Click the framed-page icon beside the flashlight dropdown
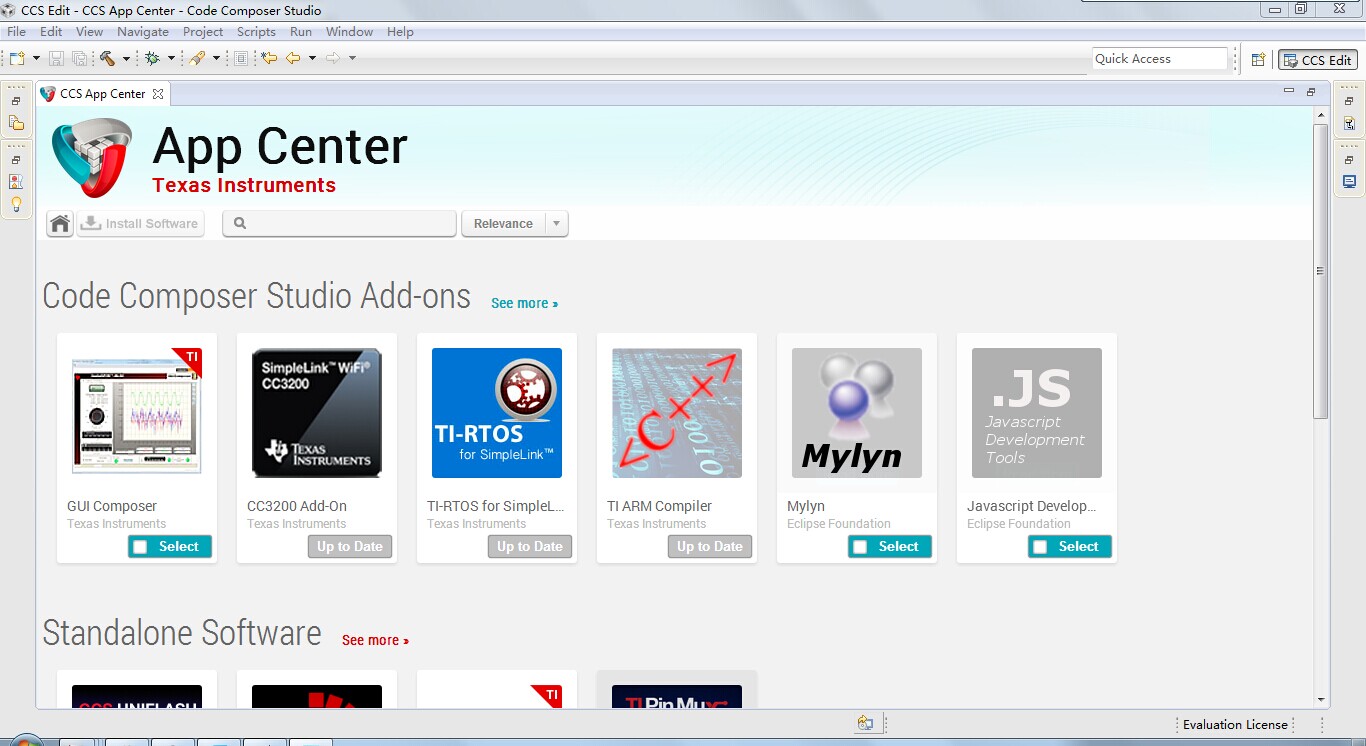Viewport: 1366px width, 746px height. [240, 58]
